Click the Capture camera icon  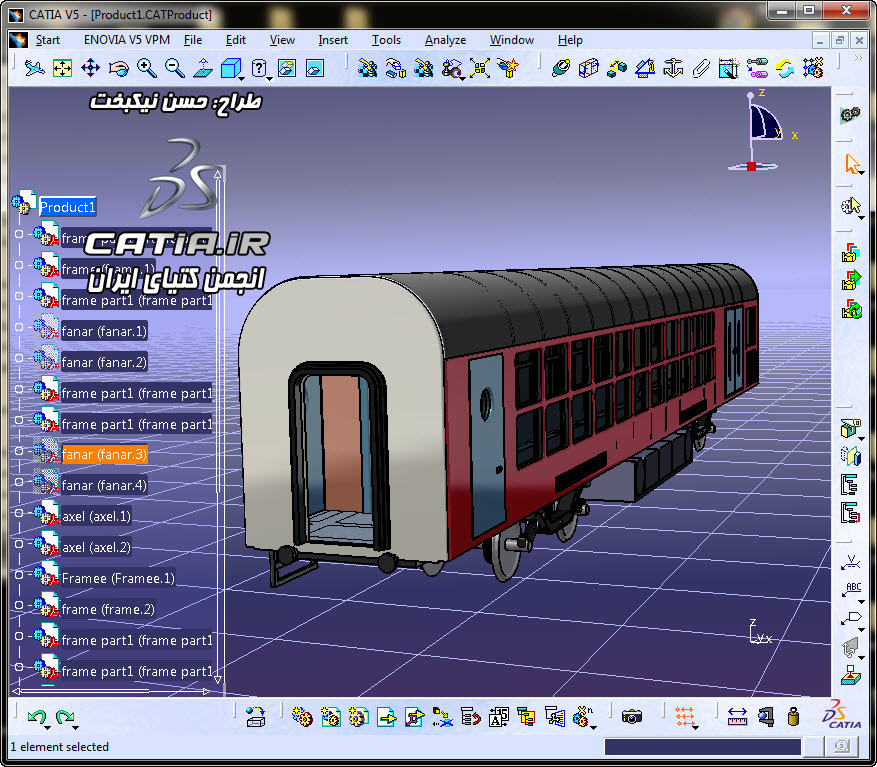point(631,717)
